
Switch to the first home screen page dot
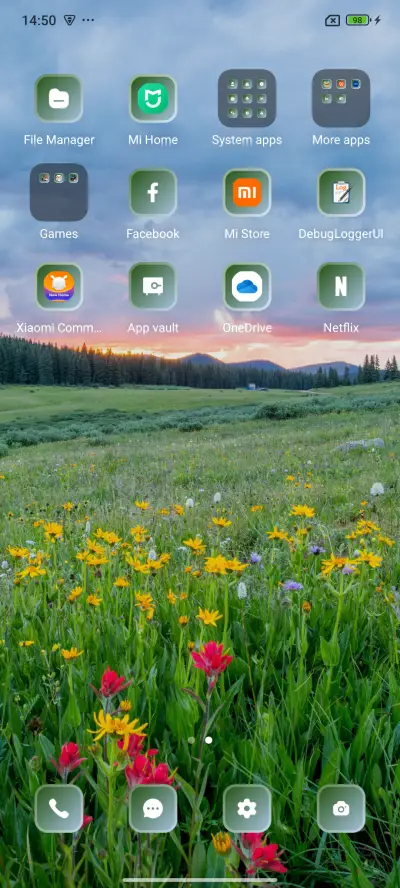(192, 740)
